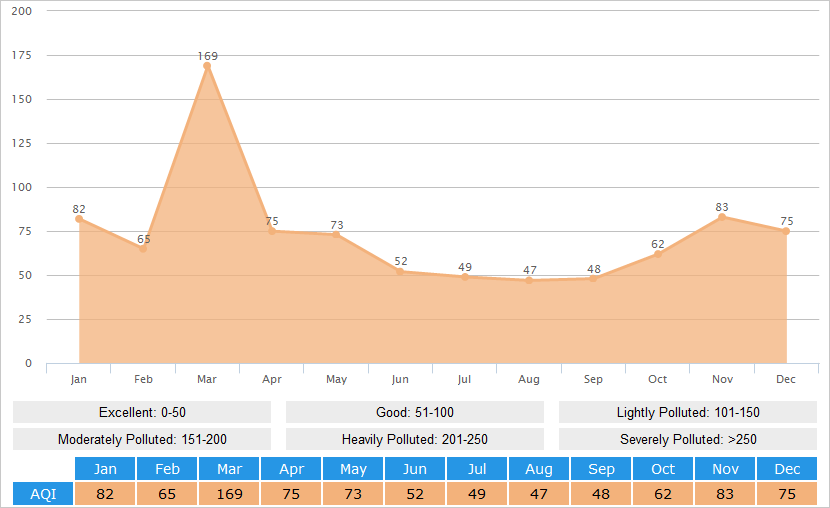The image size is (830, 508).
Task: Click the table cell with AQI value 65
Action: (167, 494)
